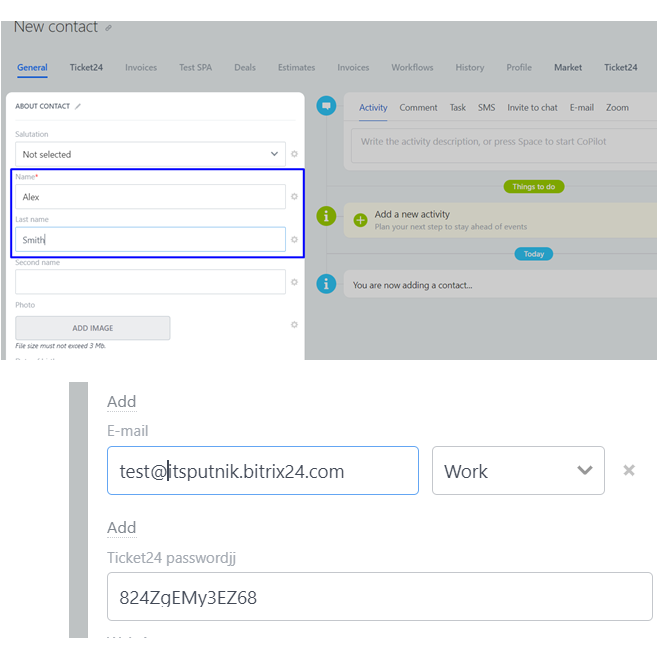Select the Comment tab in activity panel

pyautogui.click(x=418, y=108)
